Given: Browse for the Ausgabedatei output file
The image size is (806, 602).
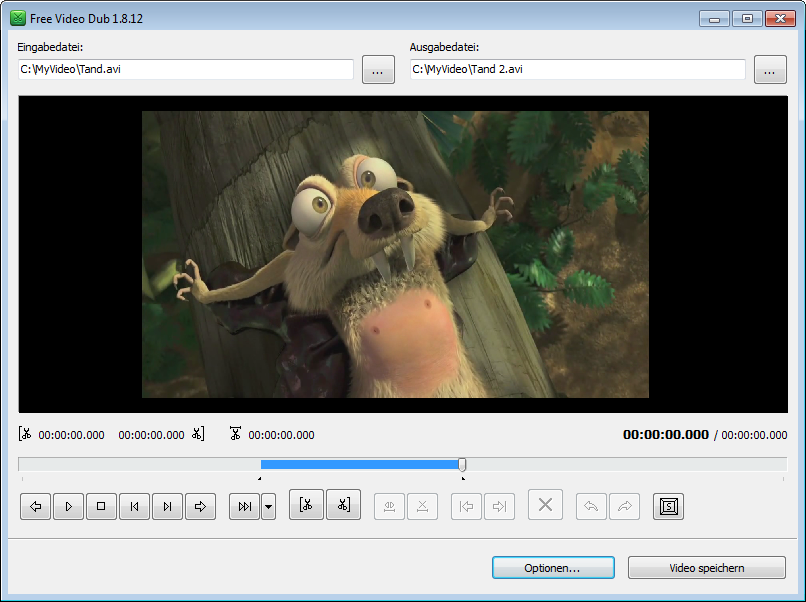Looking at the screenshot, I should (x=770, y=70).
